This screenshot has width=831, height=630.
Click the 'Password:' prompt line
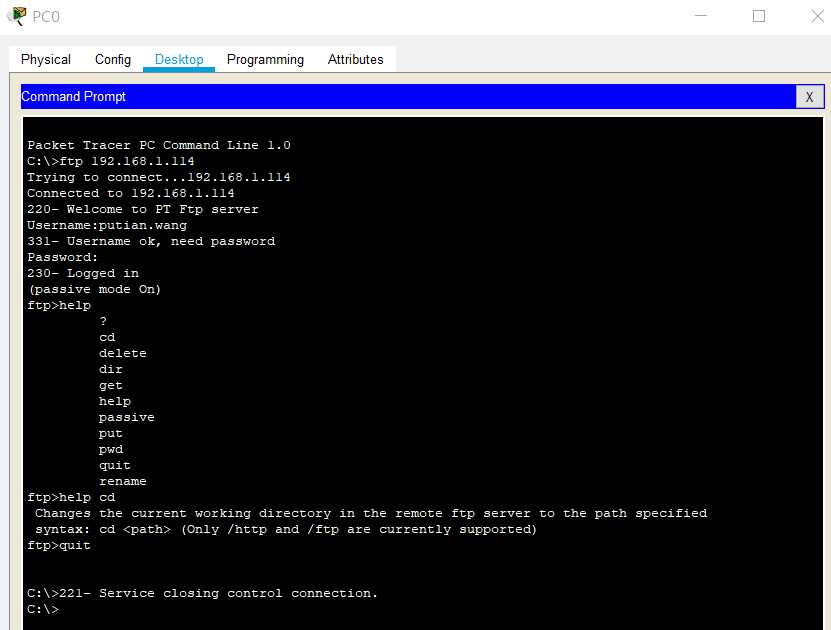[63, 258]
